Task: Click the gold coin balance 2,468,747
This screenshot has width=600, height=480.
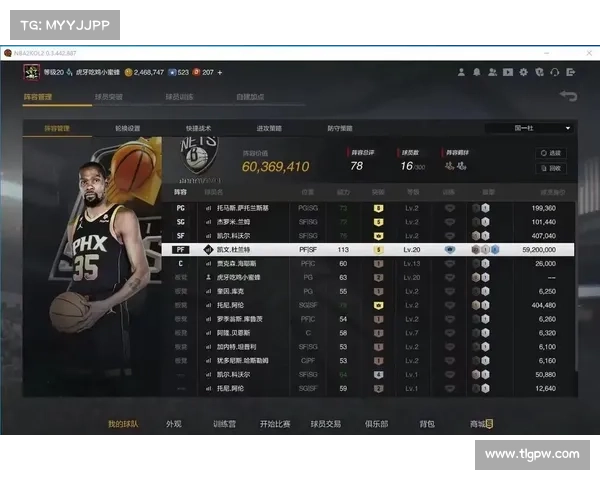Action: tap(144, 72)
